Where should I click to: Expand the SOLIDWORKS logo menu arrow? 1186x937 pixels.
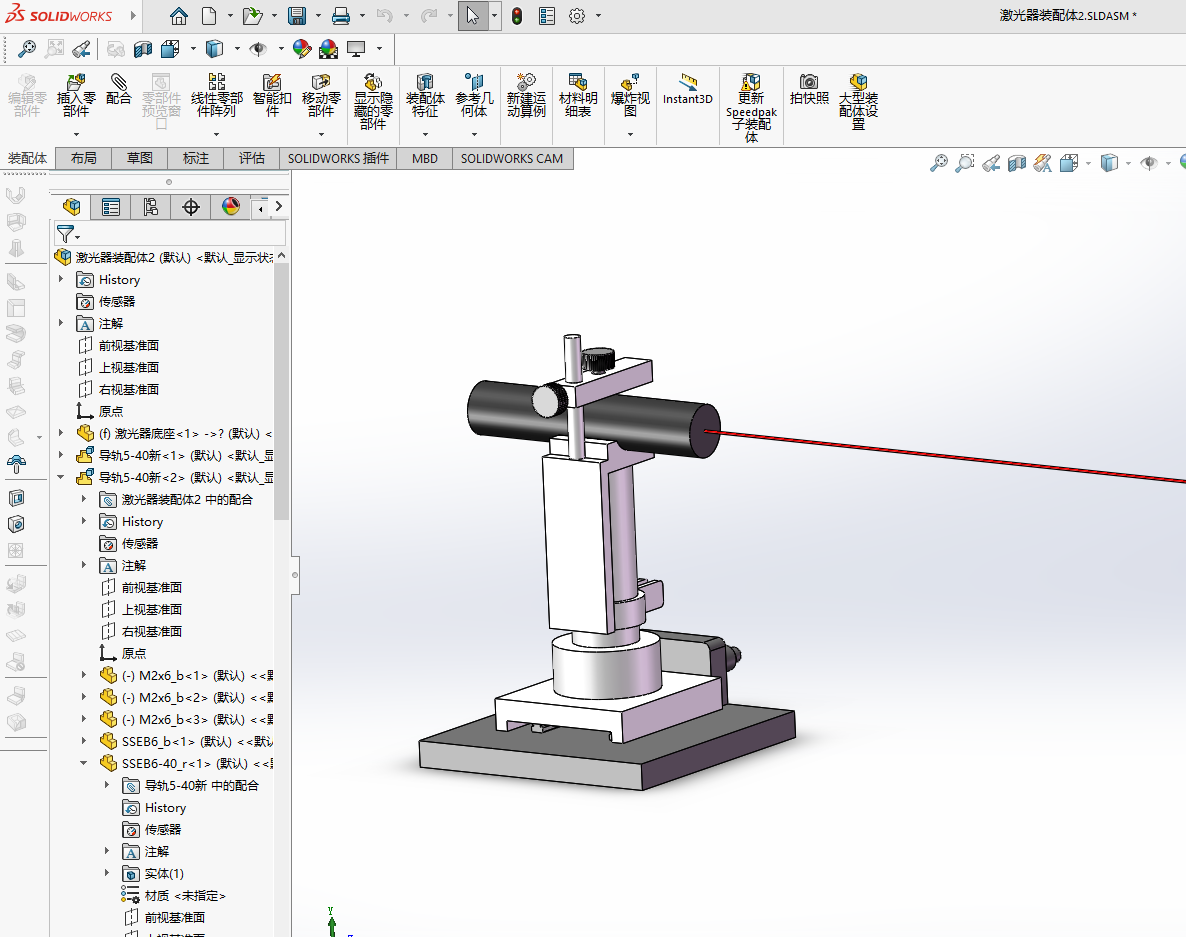click(133, 15)
